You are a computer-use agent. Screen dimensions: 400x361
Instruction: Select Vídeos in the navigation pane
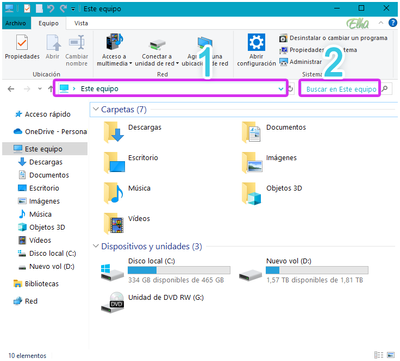pyautogui.click(x=35, y=240)
